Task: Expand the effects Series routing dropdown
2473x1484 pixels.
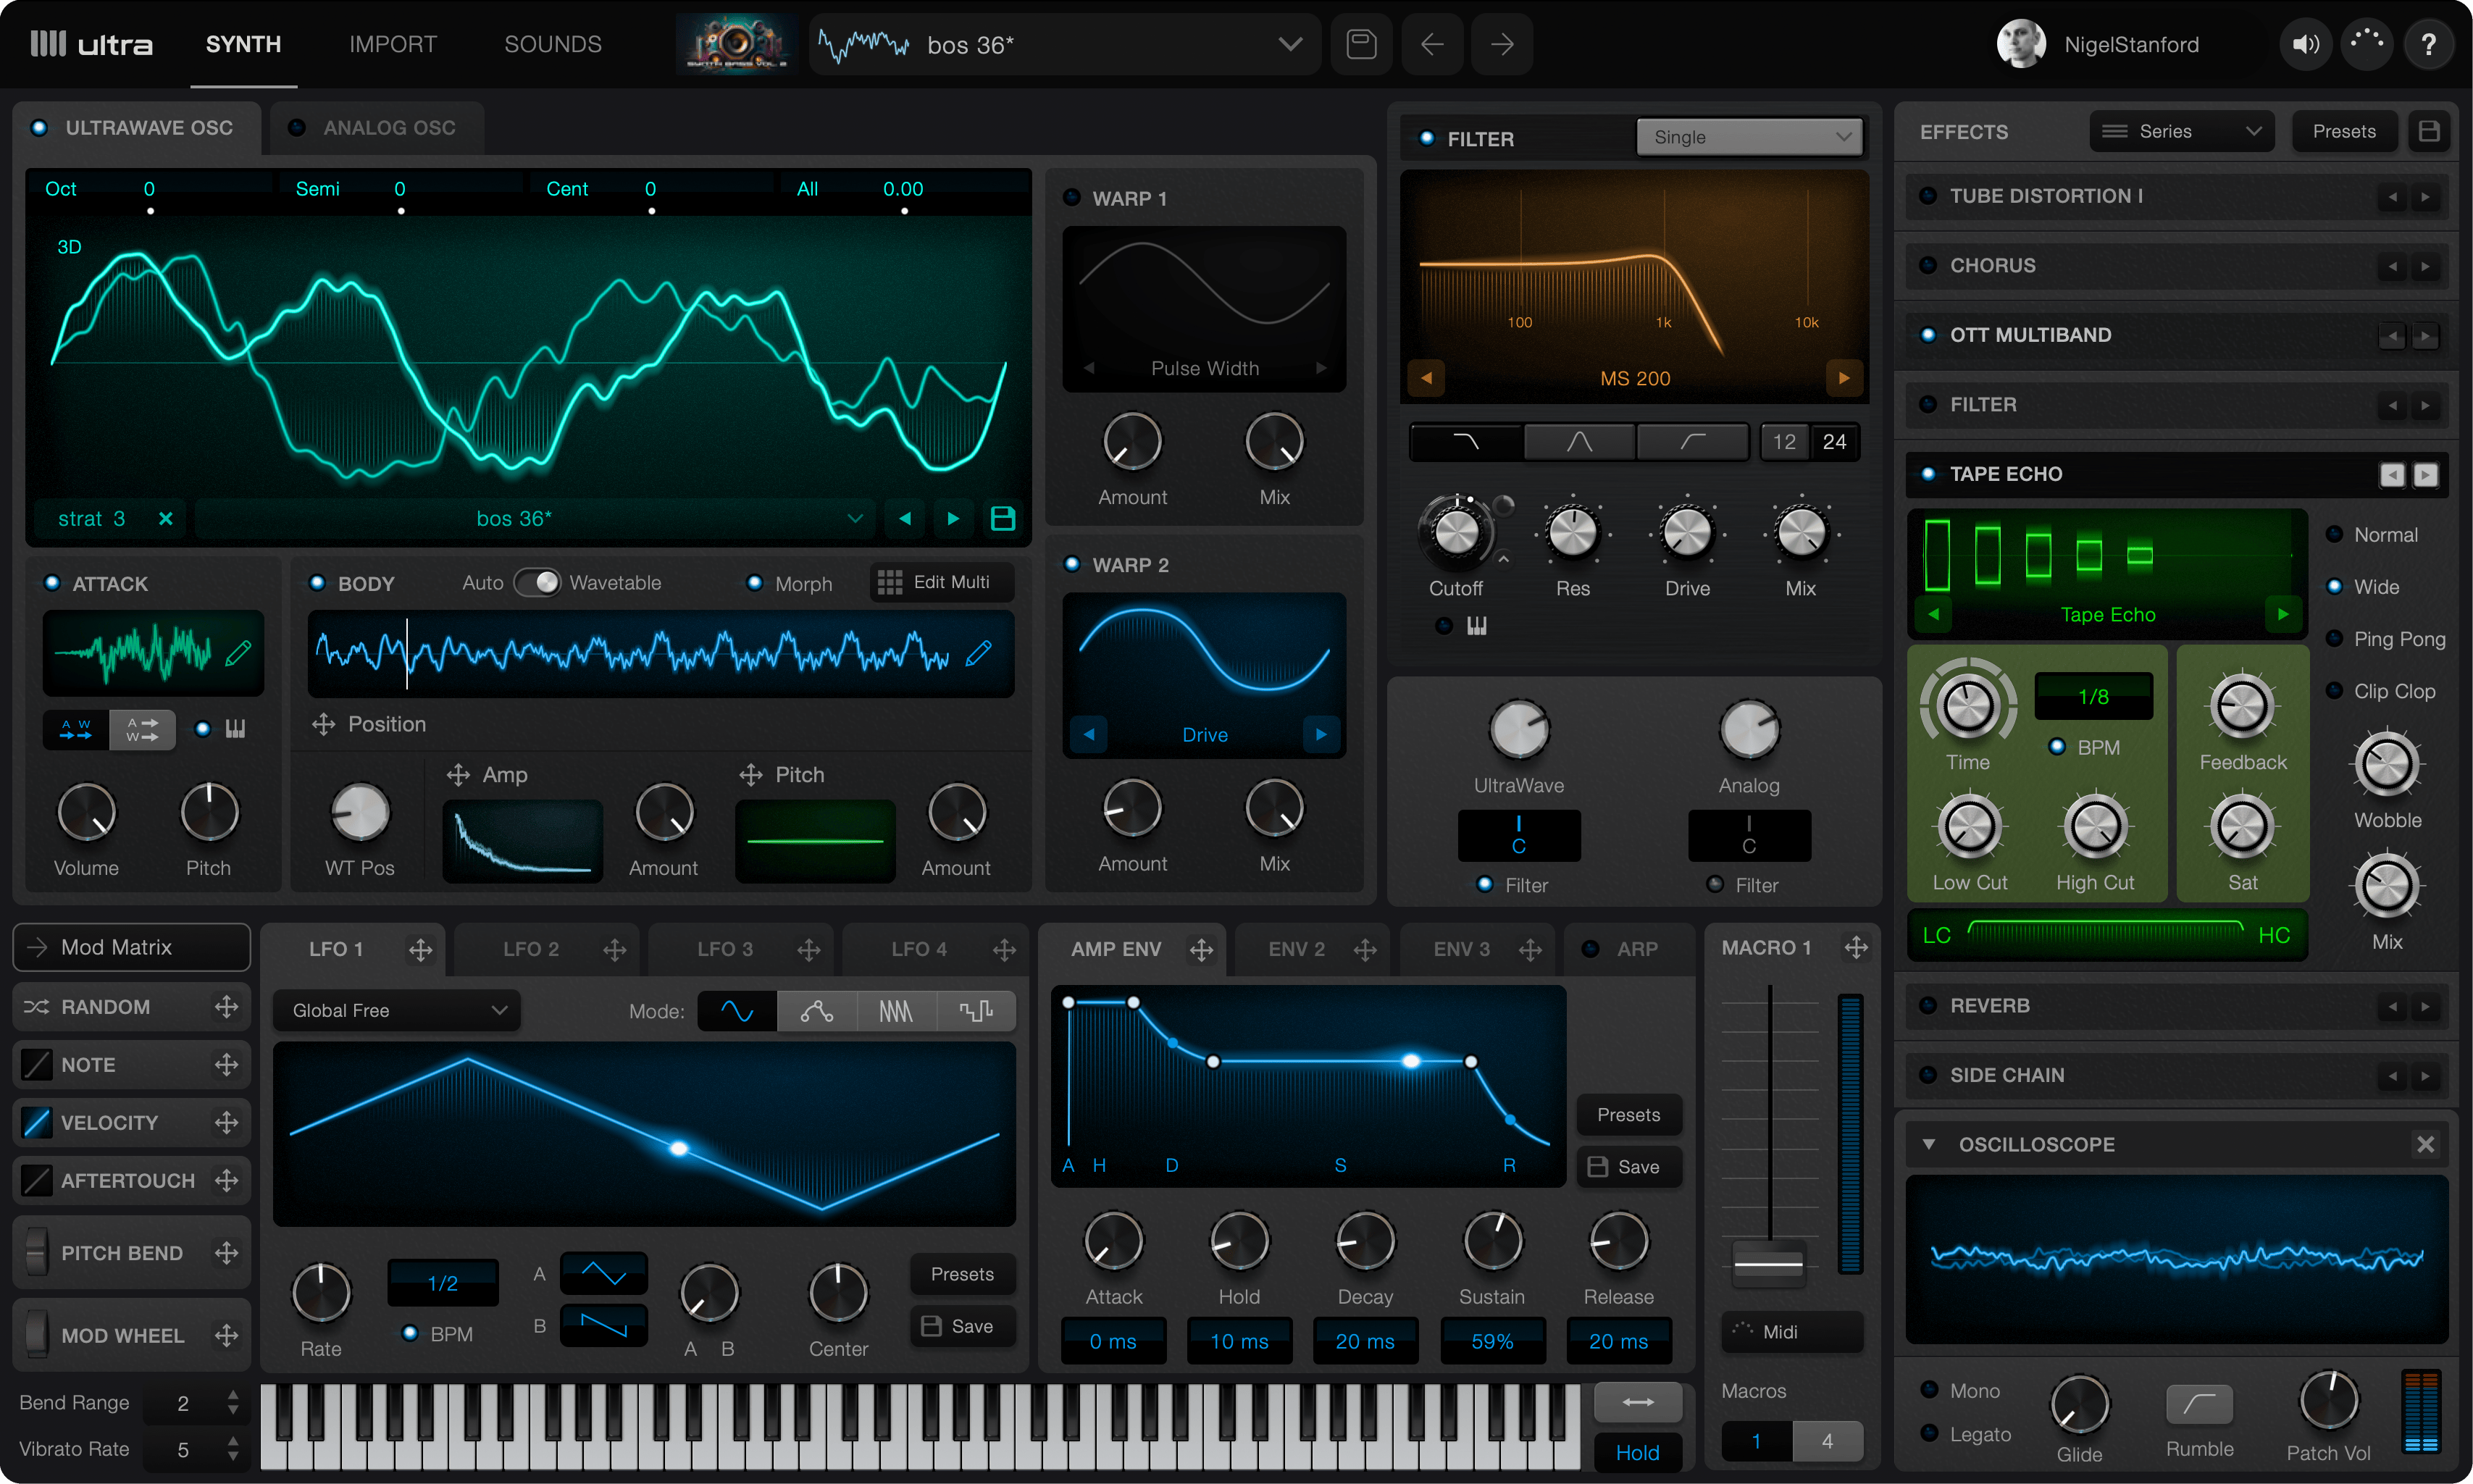Action: [2180, 132]
